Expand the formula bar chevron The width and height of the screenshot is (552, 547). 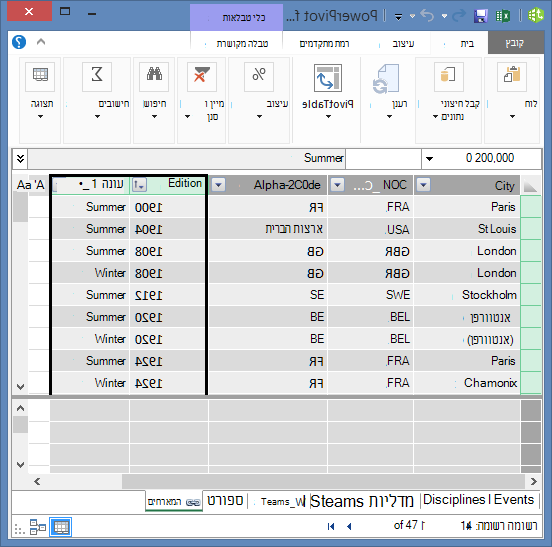click(x=20, y=158)
